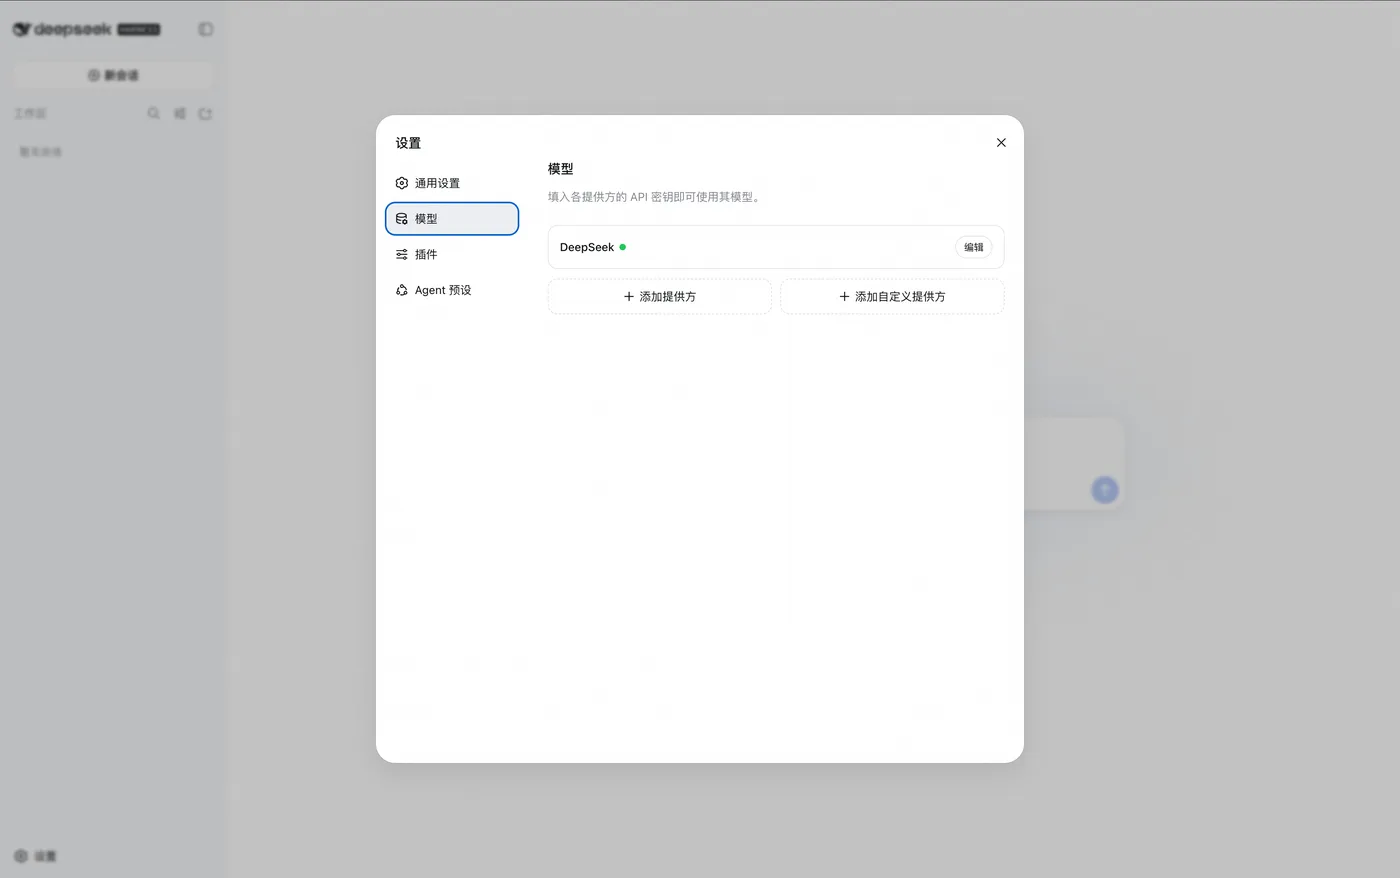Click the search icon in the workspace row
1400x878 pixels.
tap(153, 113)
